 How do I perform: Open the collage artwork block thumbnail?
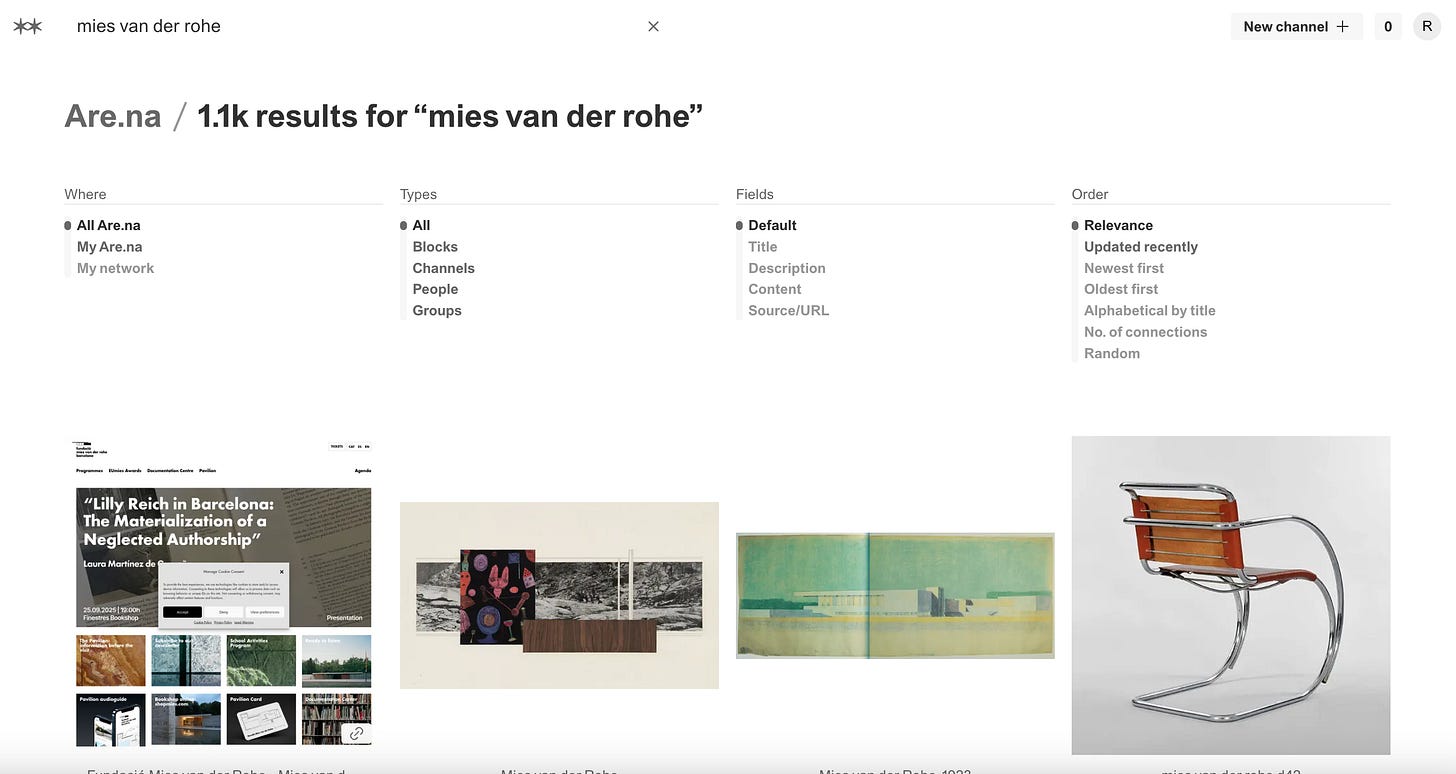559,595
